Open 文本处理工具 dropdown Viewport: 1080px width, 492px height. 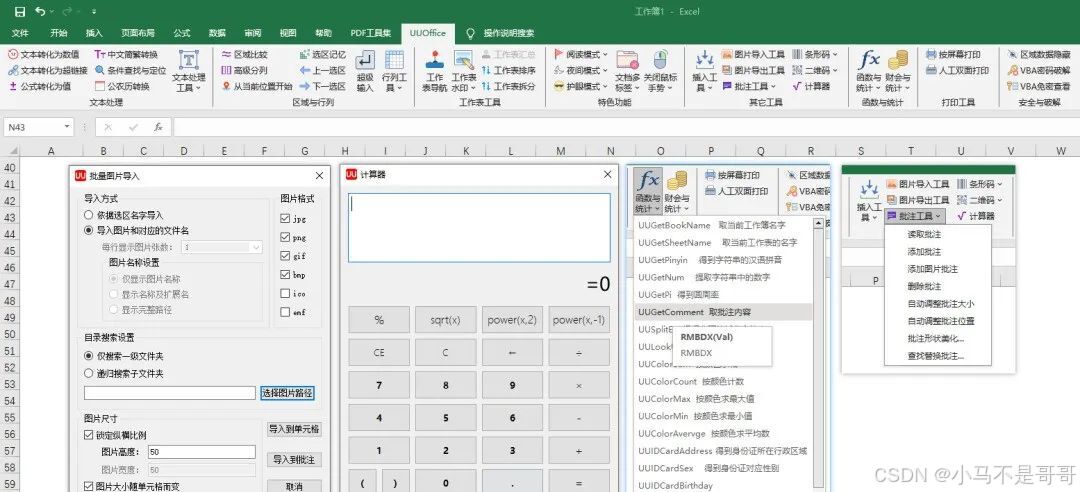tap(189, 71)
